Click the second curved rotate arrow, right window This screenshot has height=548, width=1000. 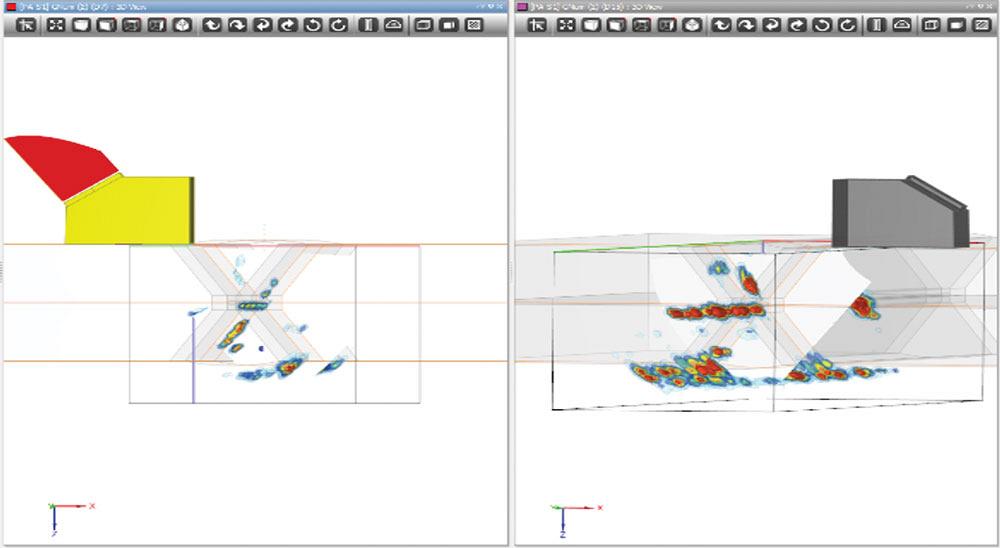click(x=746, y=25)
